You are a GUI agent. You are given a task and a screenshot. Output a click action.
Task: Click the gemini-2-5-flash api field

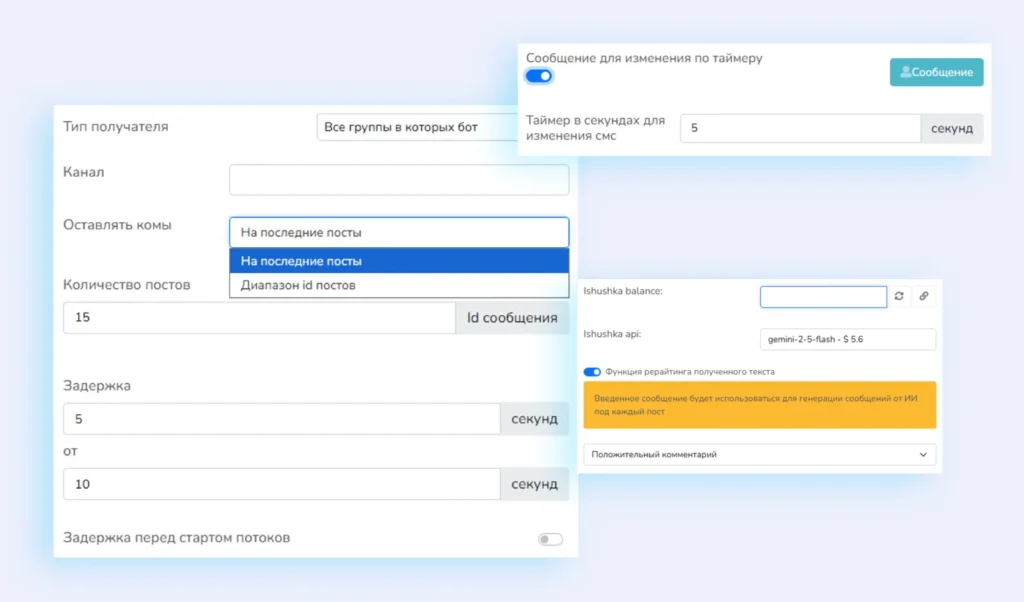point(846,339)
